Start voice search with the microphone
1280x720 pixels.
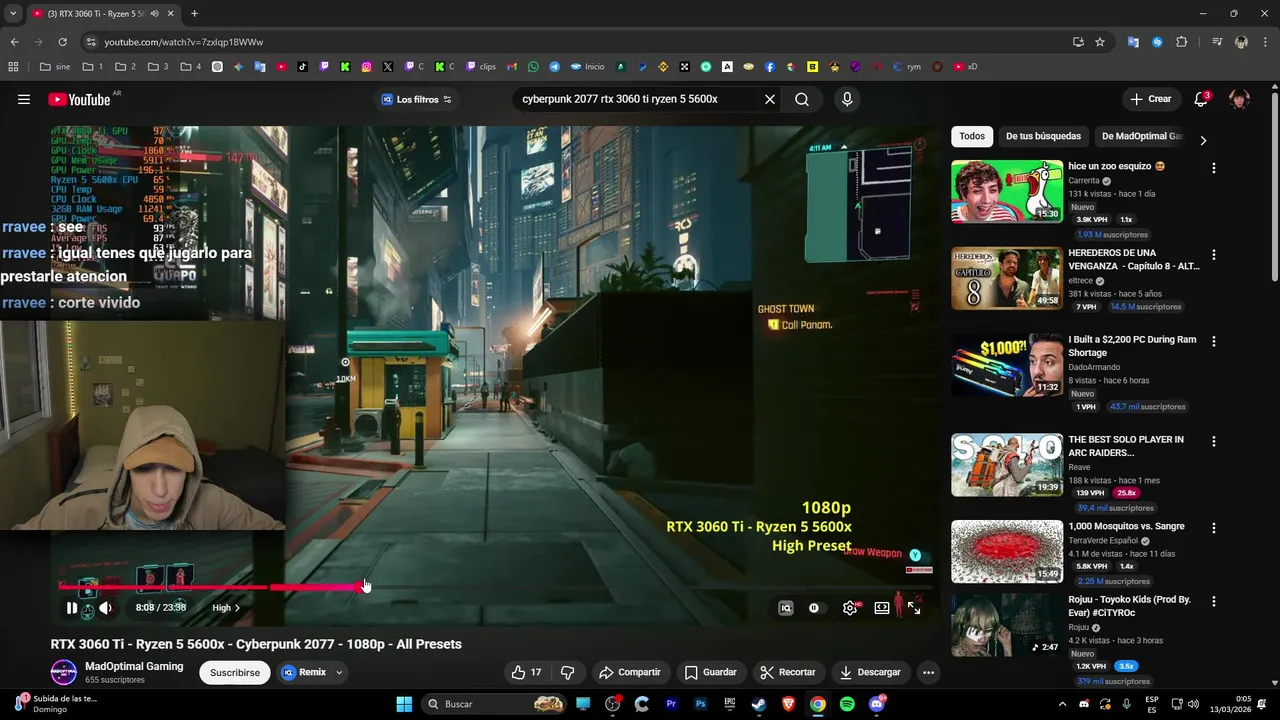pyautogui.click(x=847, y=99)
